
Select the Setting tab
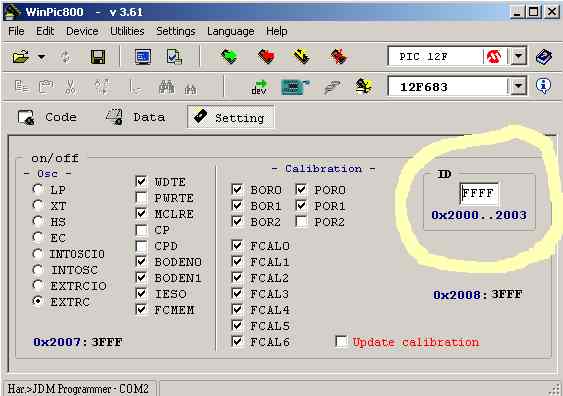tap(231, 117)
